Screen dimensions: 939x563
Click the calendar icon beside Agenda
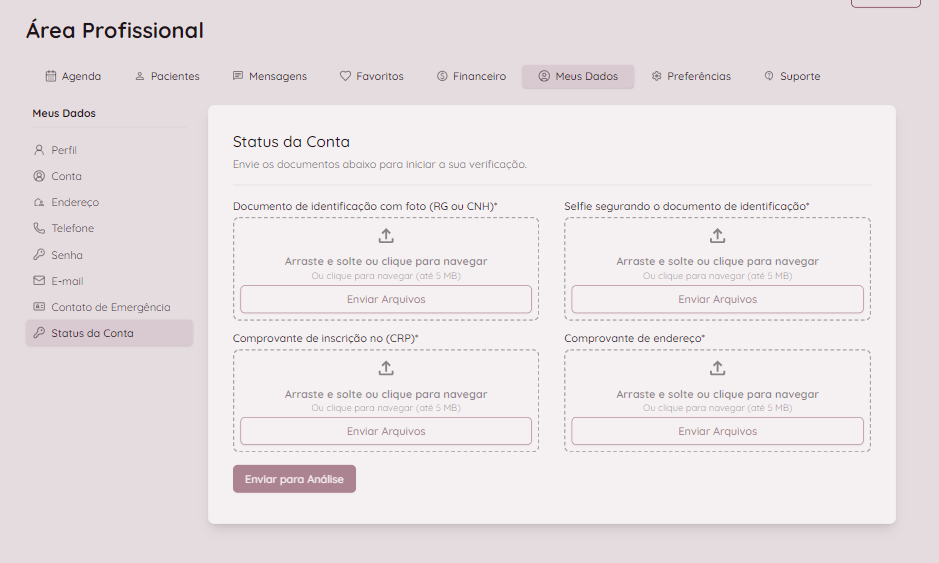[51, 76]
